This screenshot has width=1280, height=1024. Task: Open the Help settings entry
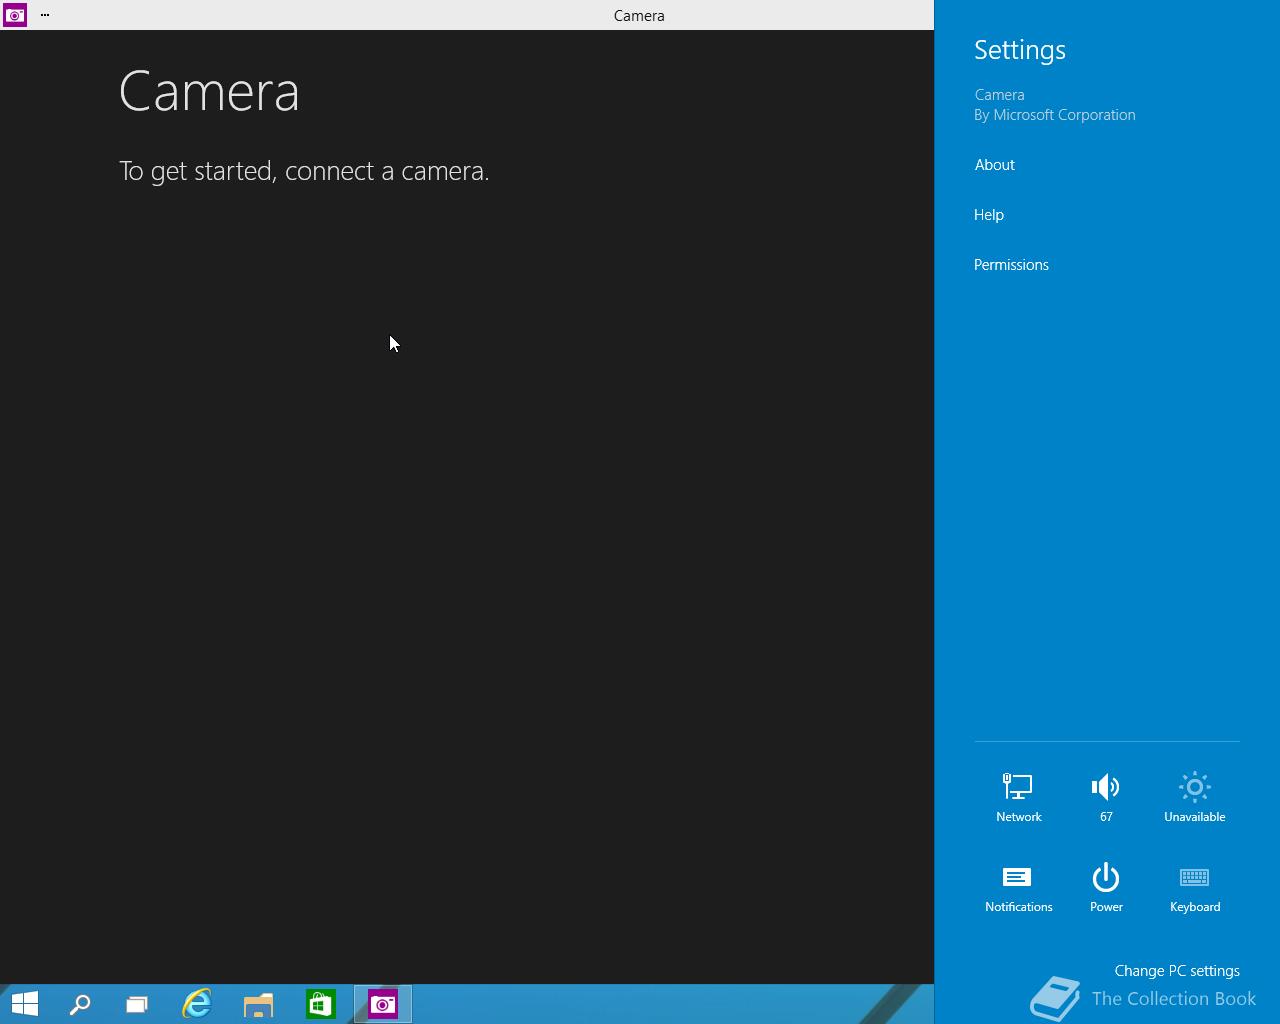tap(989, 215)
